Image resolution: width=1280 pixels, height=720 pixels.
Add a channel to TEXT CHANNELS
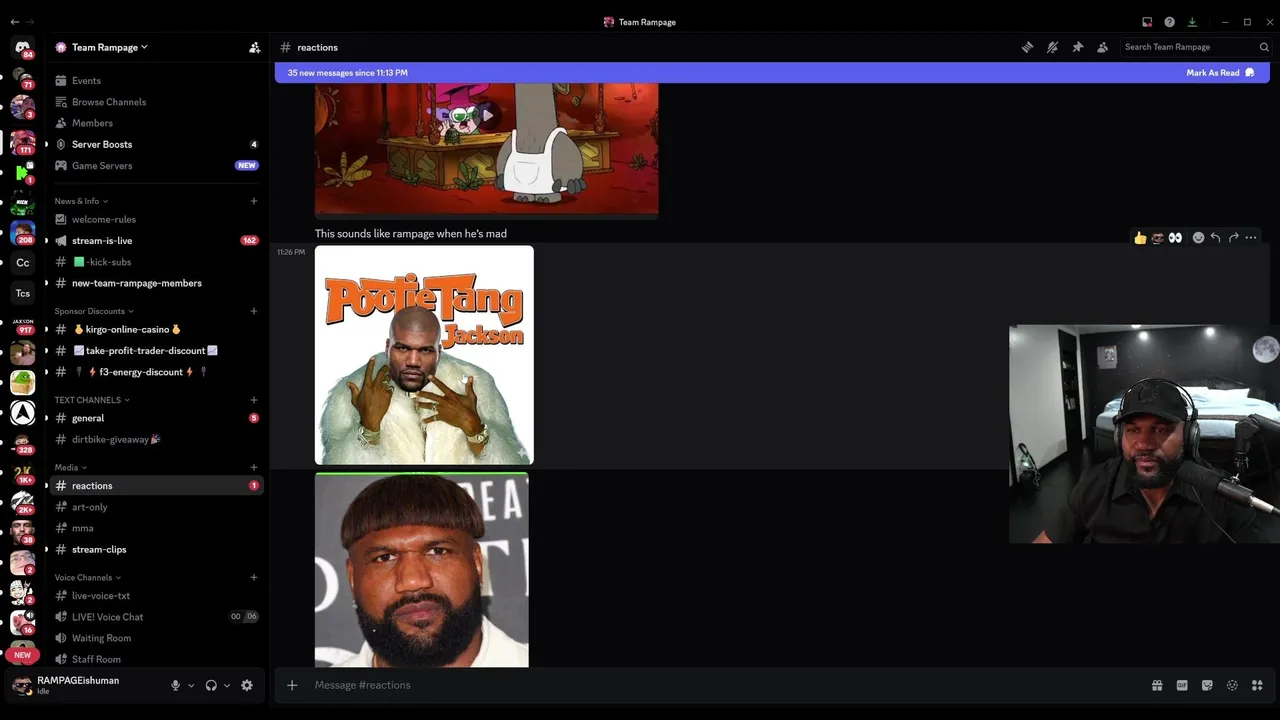(x=254, y=400)
